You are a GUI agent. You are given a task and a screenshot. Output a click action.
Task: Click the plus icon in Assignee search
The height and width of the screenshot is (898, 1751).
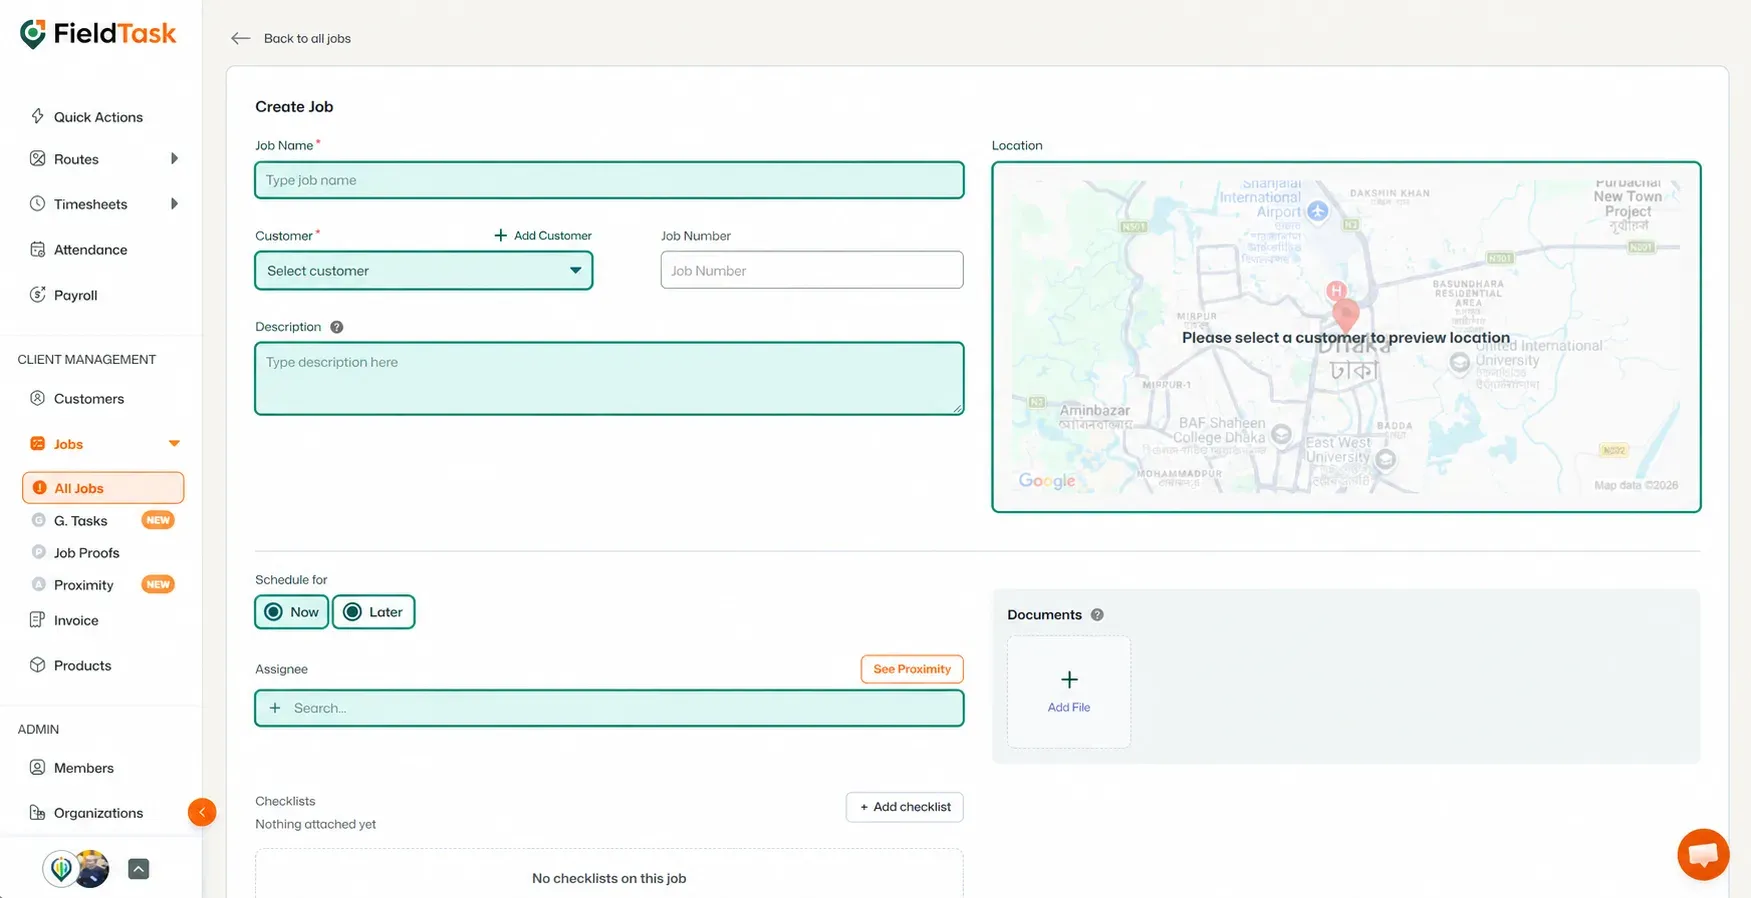pos(275,708)
